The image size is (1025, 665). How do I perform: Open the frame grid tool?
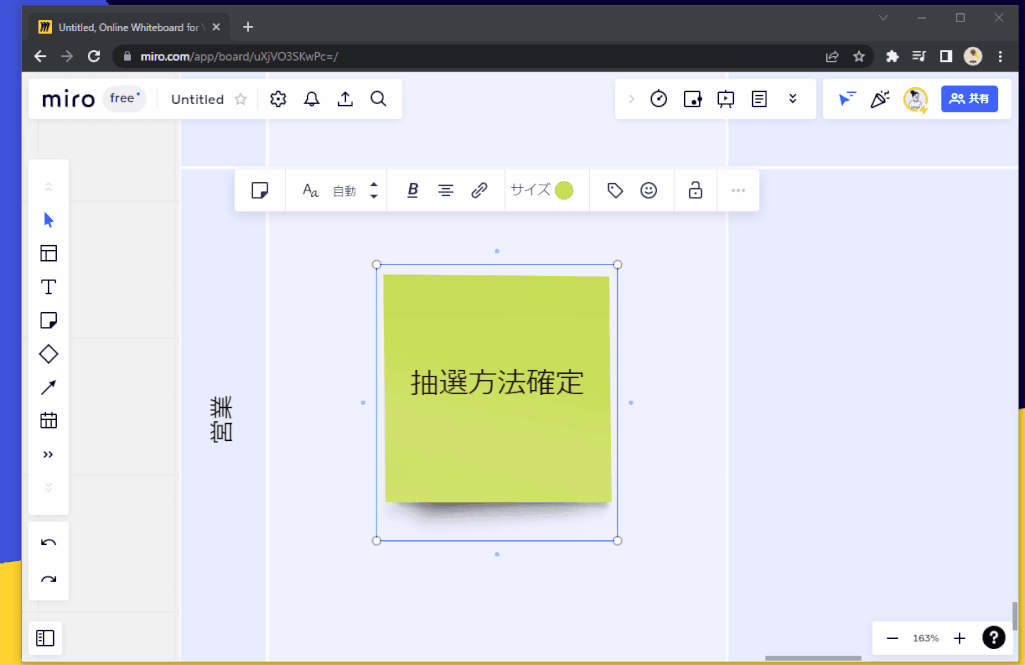pyautogui.click(x=48, y=420)
